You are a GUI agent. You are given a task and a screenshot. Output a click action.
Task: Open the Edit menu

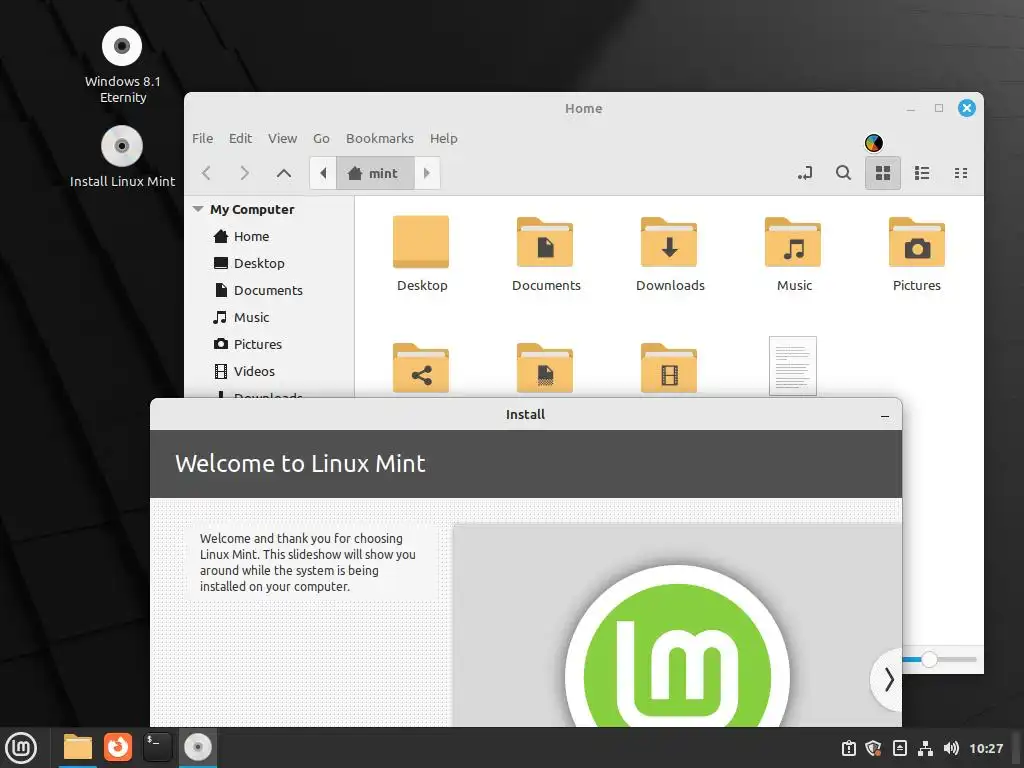[x=240, y=138]
